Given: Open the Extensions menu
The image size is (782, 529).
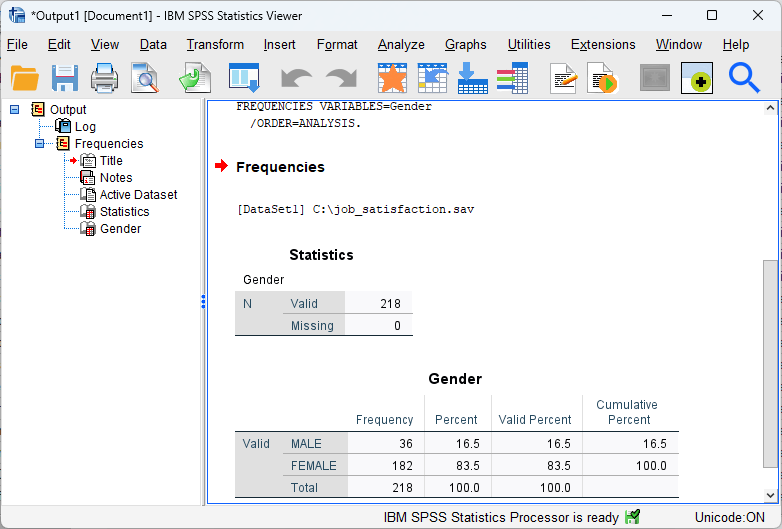Looking at the screenshot, I should click(603, 44).
